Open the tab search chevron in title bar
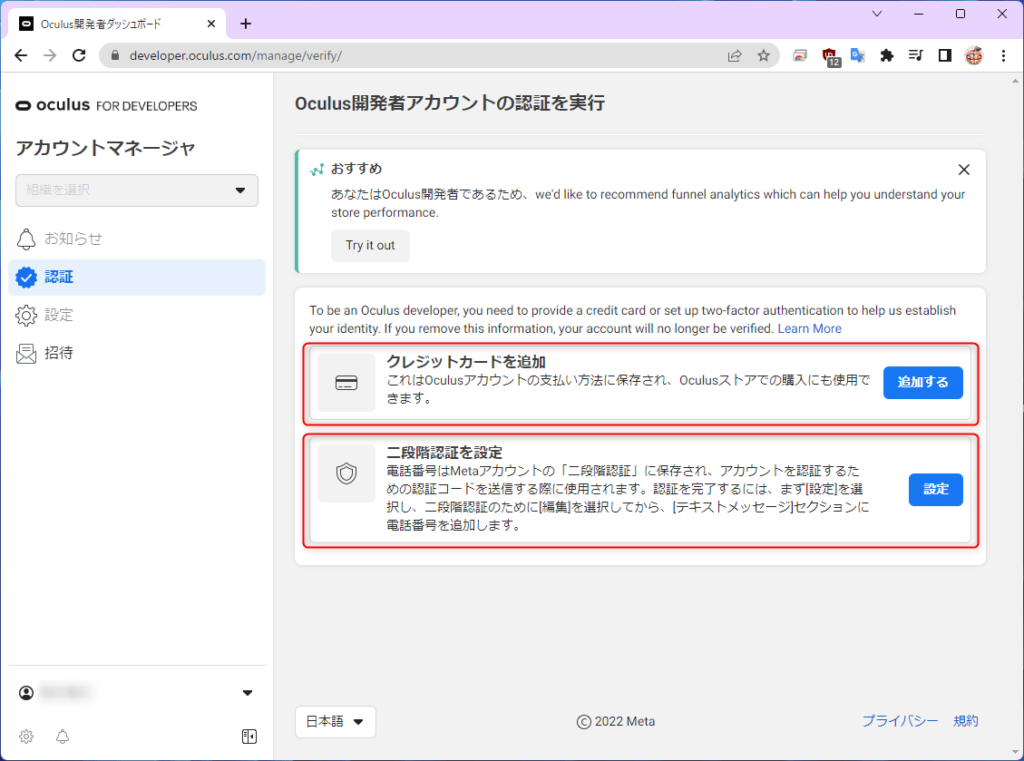The width and height of the screenshot is (1024, 761). click(877, 14)
